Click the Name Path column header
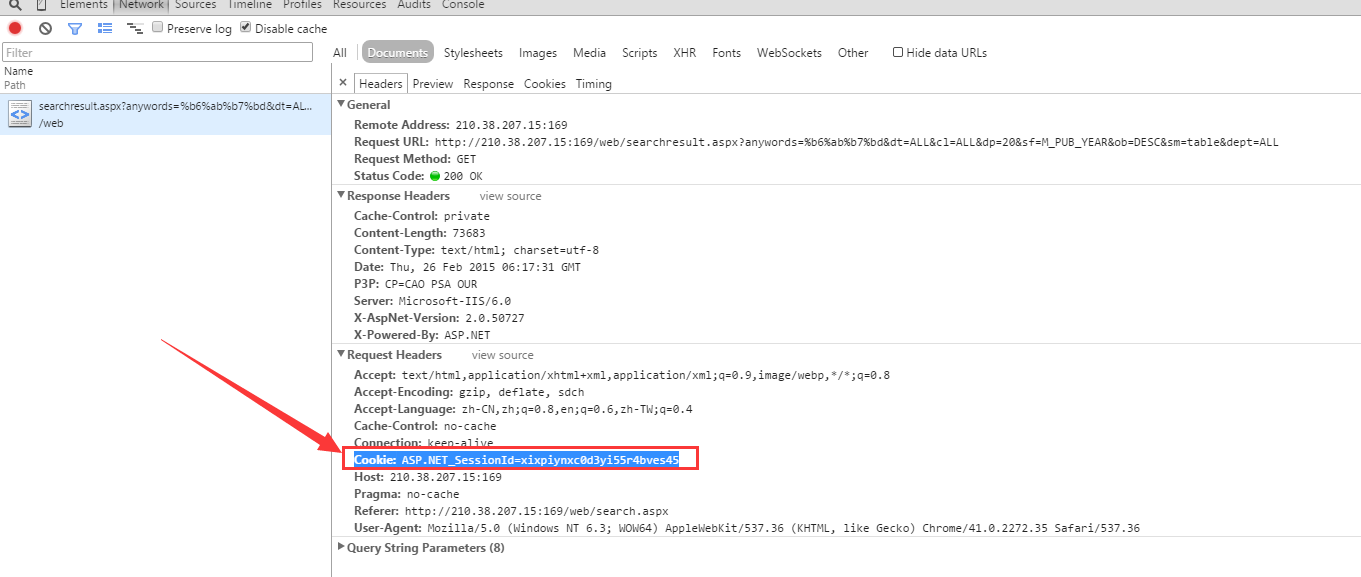 coord(165,78)
